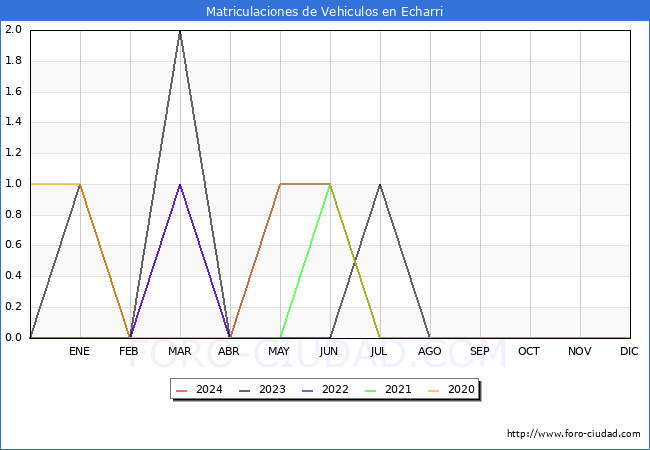The height and width of the screenshot is (450, 650).
Task: Click the 2022 blue peak at March
Action: tap(180, 184)
